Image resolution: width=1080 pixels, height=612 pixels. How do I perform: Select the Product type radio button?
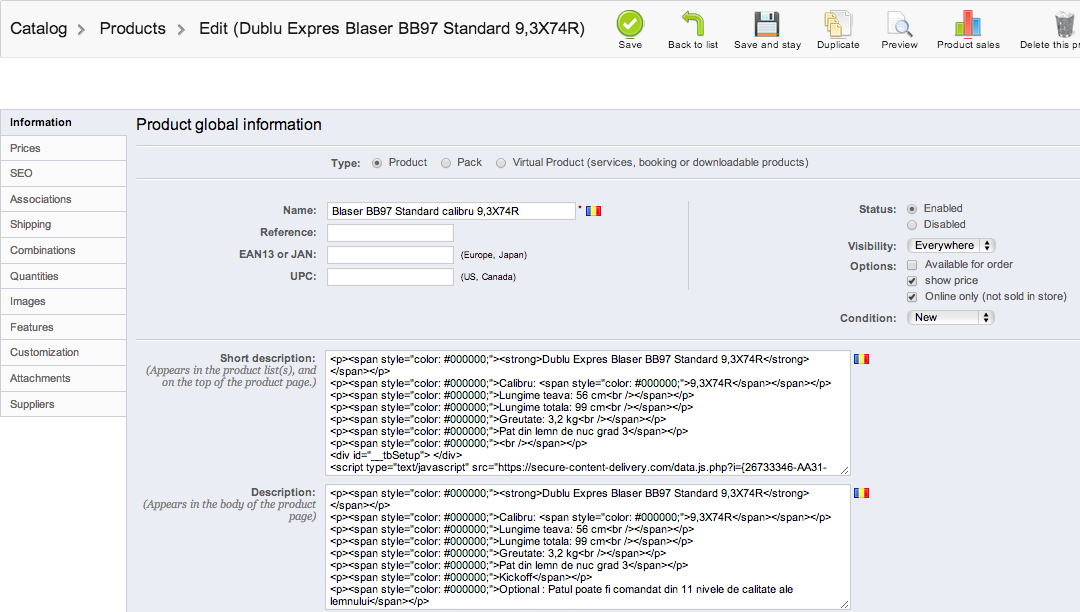377,163
